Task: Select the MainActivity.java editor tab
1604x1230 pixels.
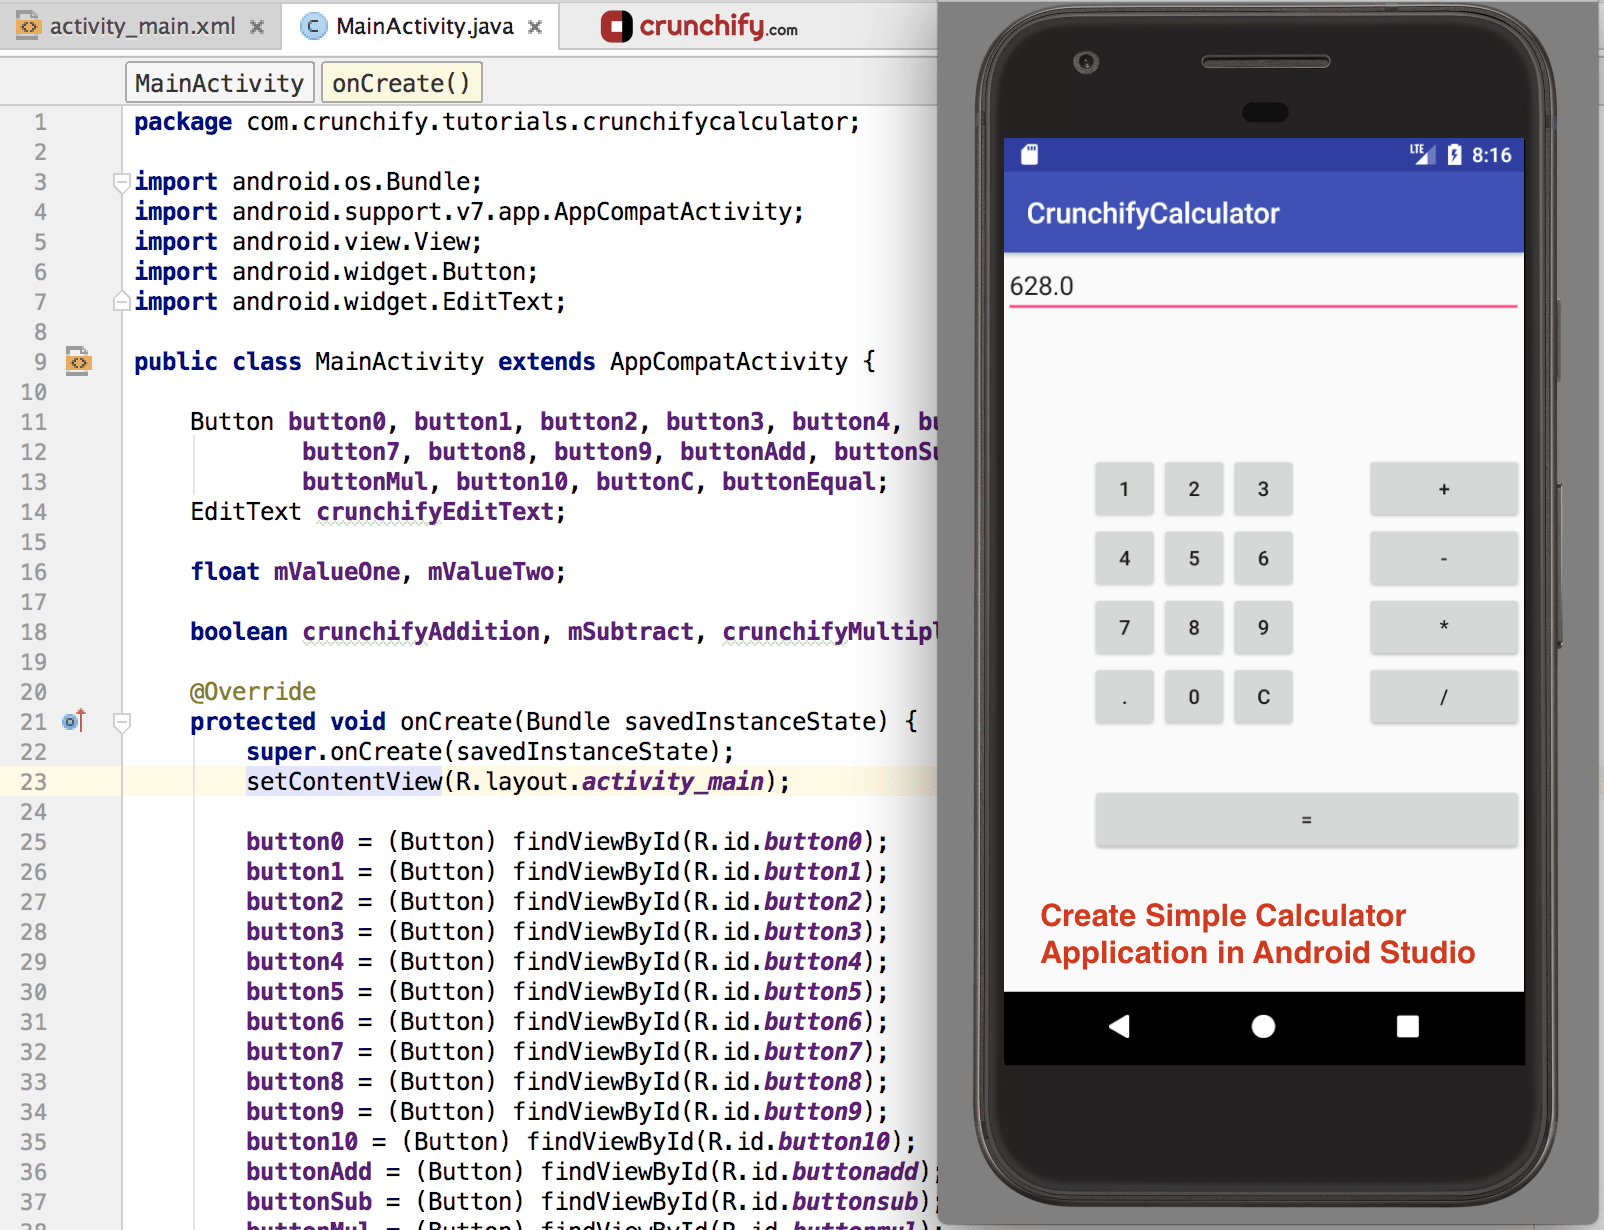Action: pyautogui.click(x=424, y=27)
